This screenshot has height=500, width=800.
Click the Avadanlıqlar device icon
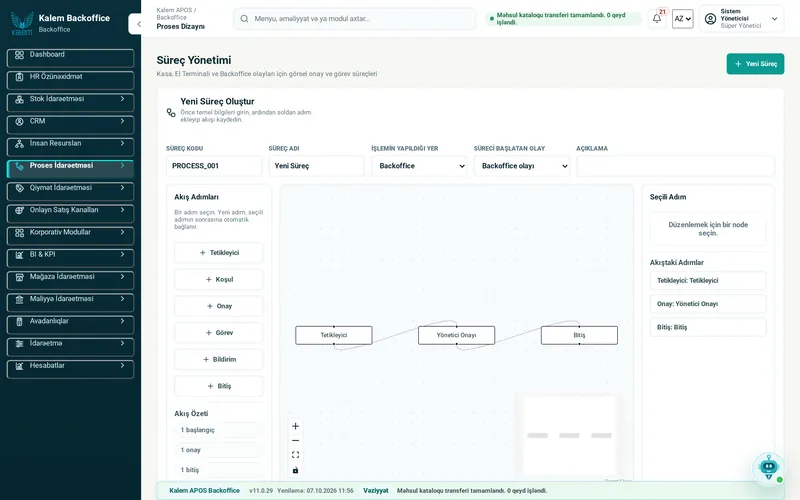pos(19,322)
